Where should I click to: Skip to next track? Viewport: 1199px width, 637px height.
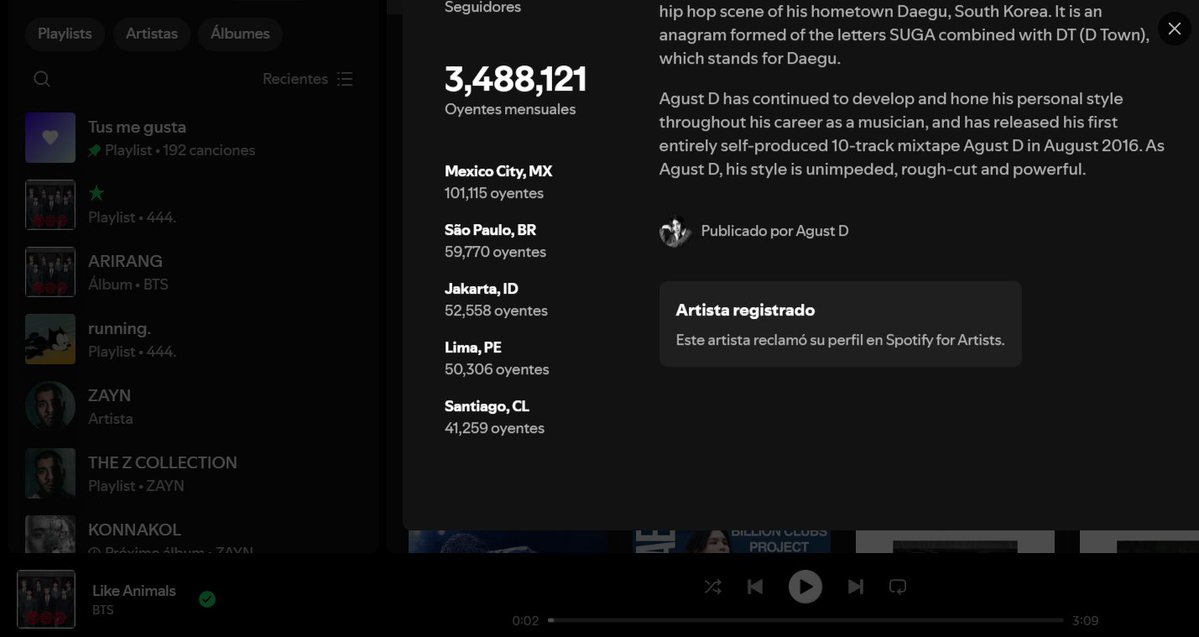pyautogui.click(x=856, y=587)
